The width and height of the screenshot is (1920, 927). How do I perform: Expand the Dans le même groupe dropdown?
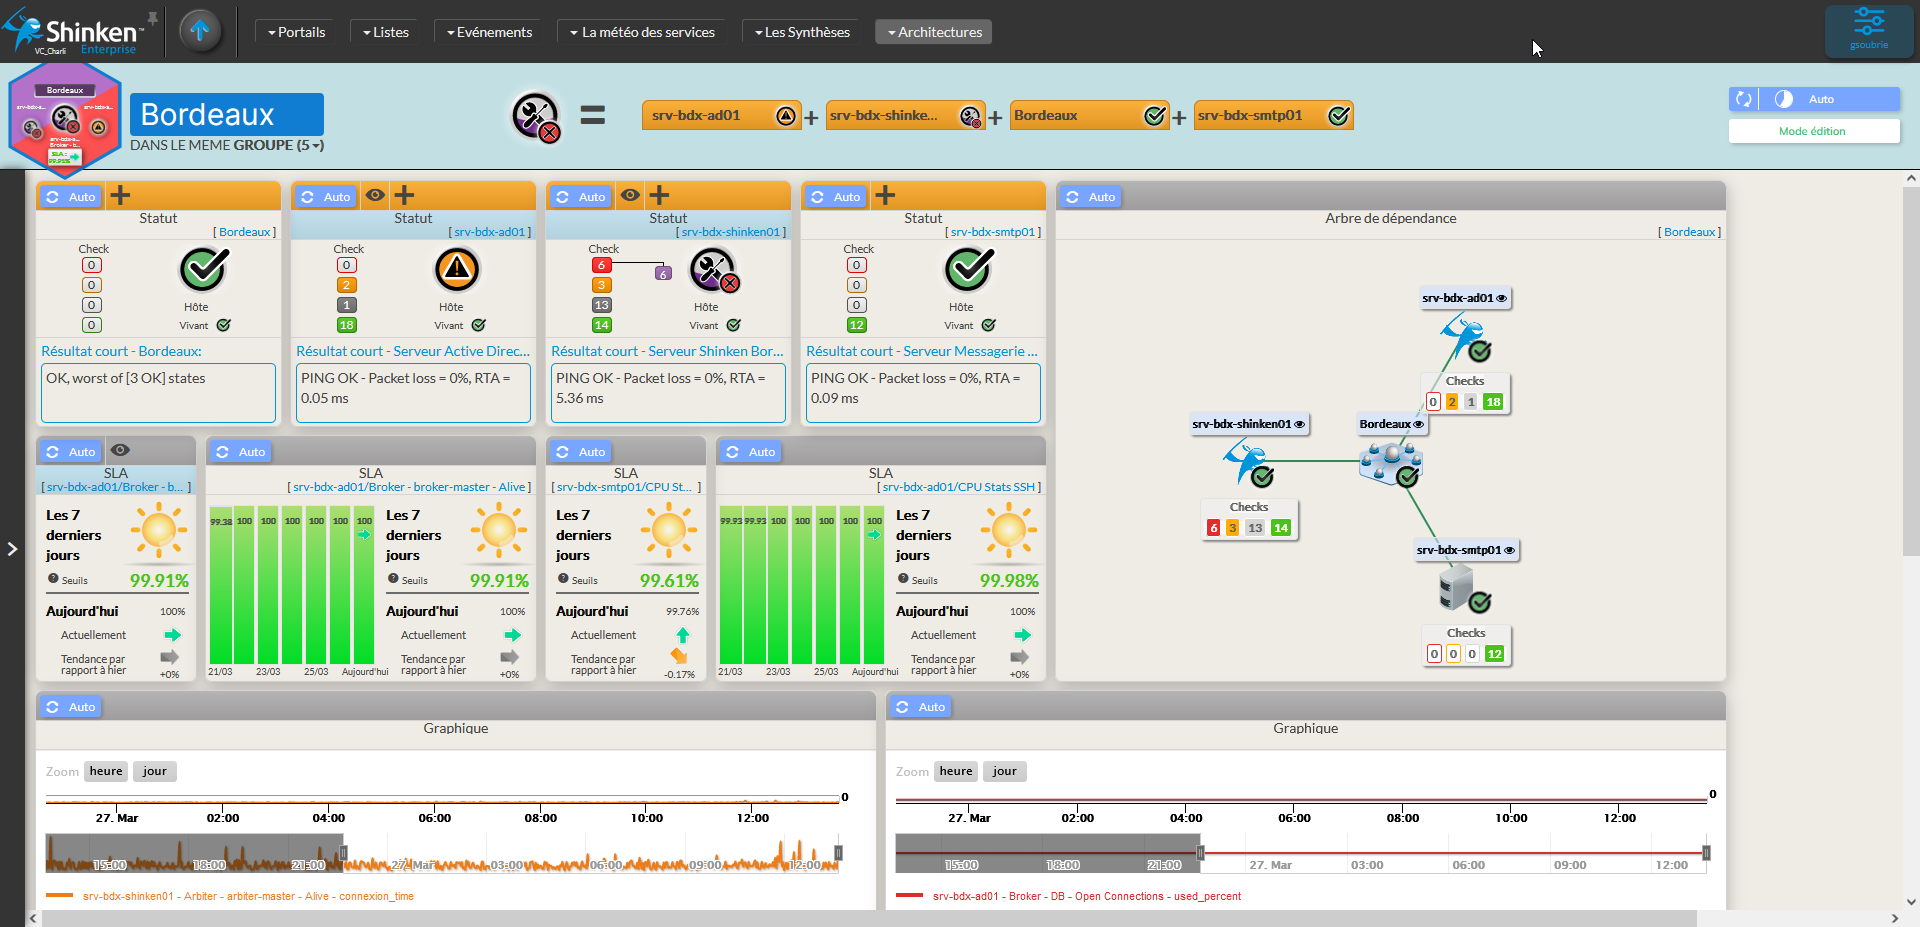click(x=317, y=146)
